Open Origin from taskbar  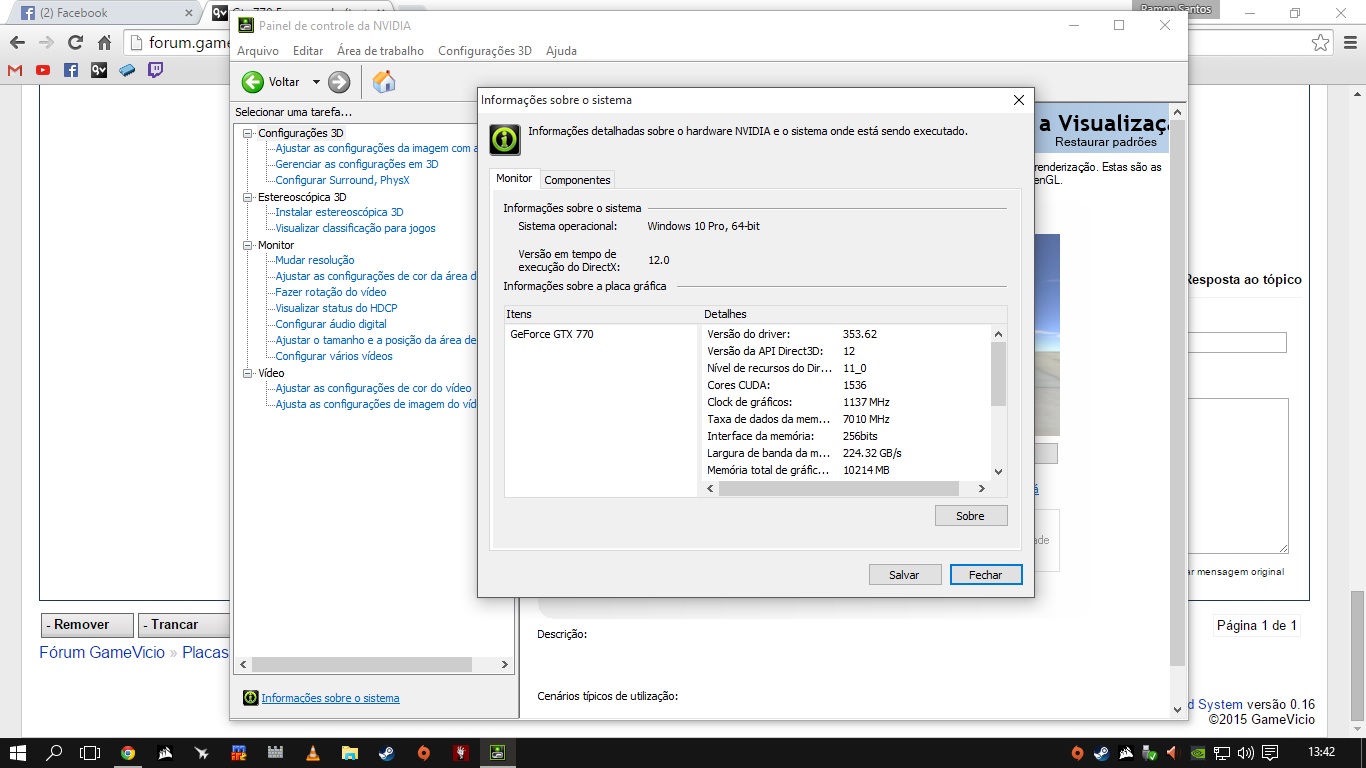tap(423, 753)
